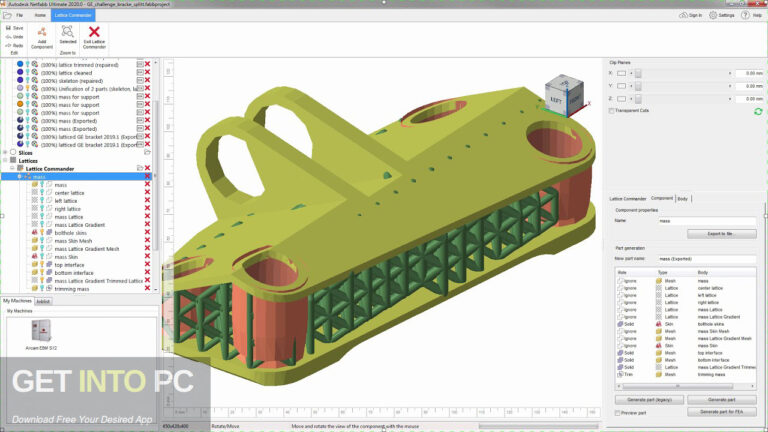Select the 'bolthole skins' row in part generation table
The height and width of the screenshot is (432, 768).
686,324
